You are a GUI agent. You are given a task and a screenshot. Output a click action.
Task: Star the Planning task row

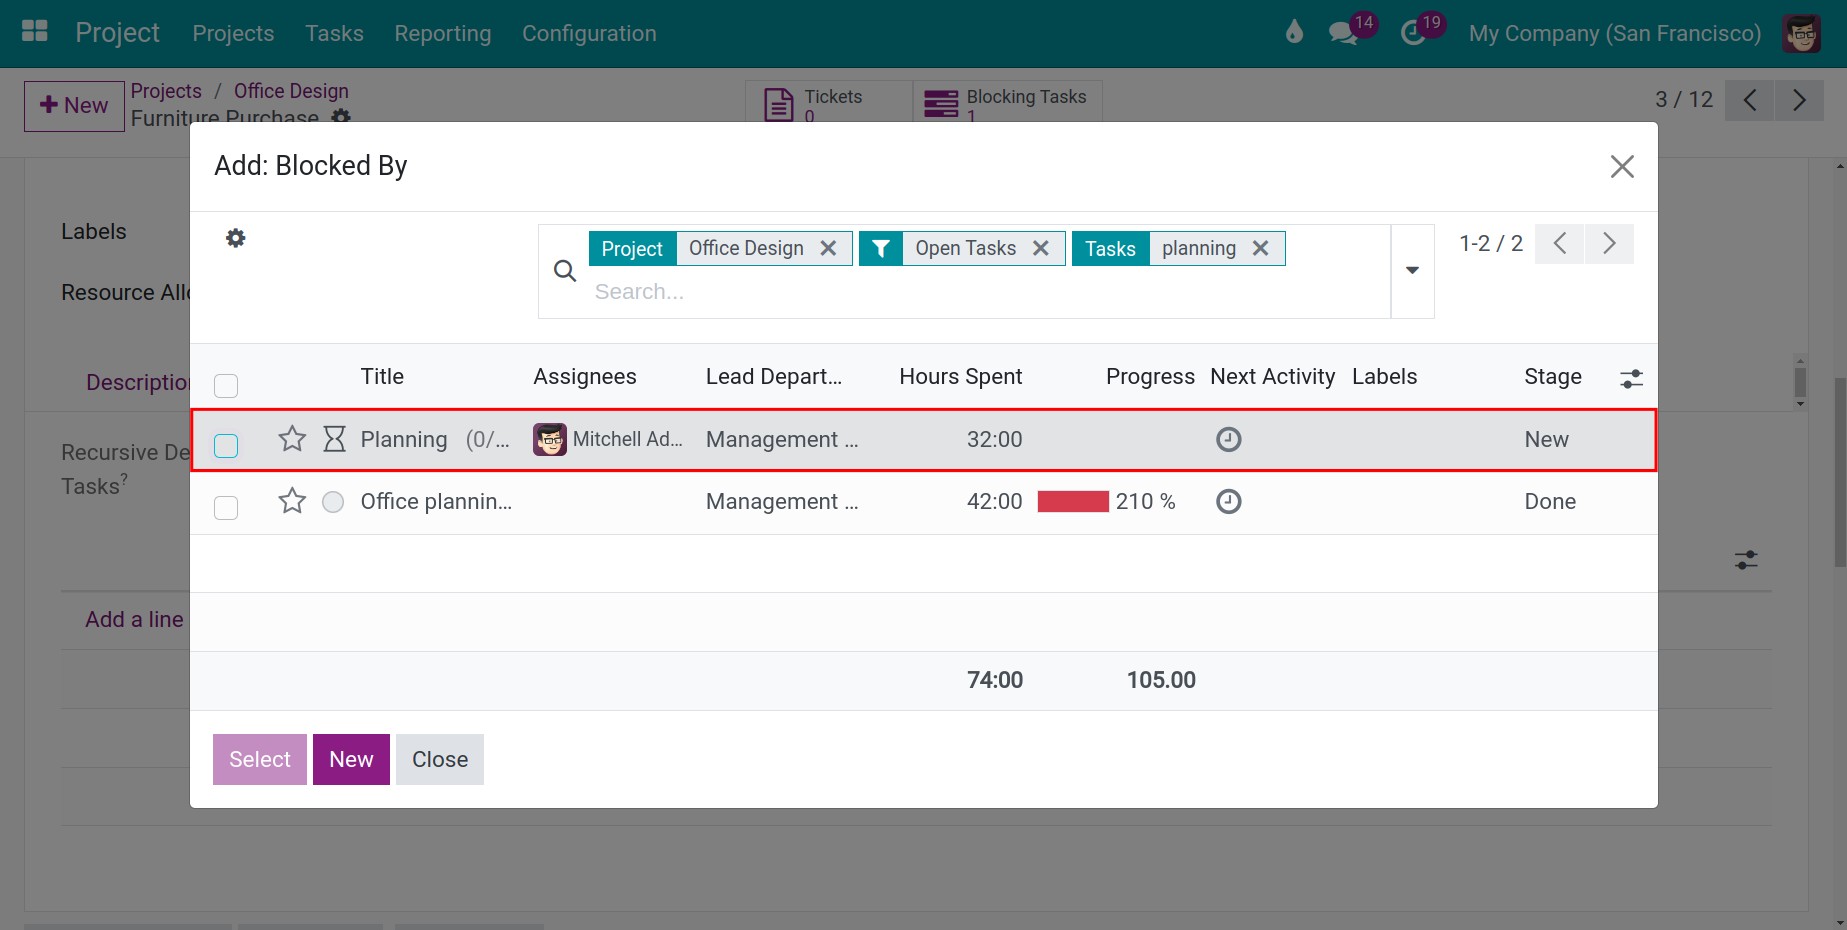(292, 438)
